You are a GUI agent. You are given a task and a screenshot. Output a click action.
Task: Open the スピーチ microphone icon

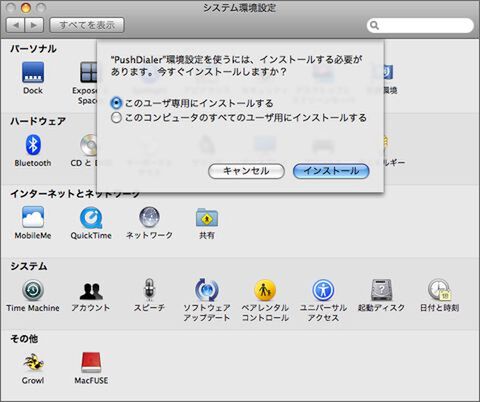click(x=149, y=290)
